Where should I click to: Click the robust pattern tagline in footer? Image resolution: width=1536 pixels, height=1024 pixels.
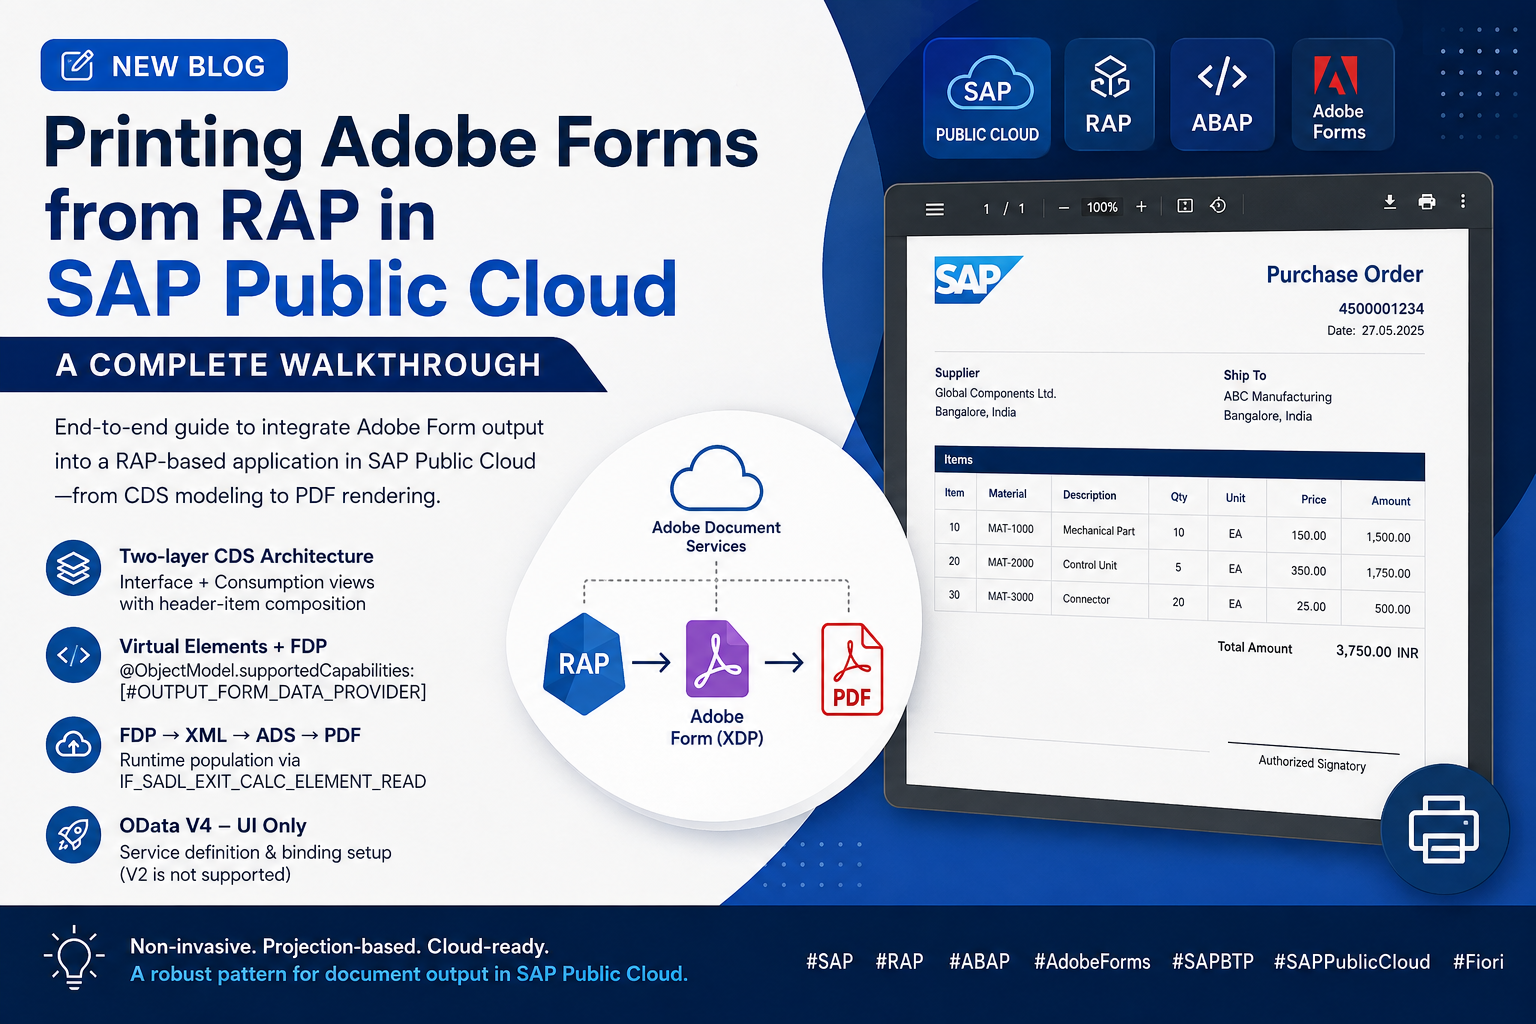409,974
